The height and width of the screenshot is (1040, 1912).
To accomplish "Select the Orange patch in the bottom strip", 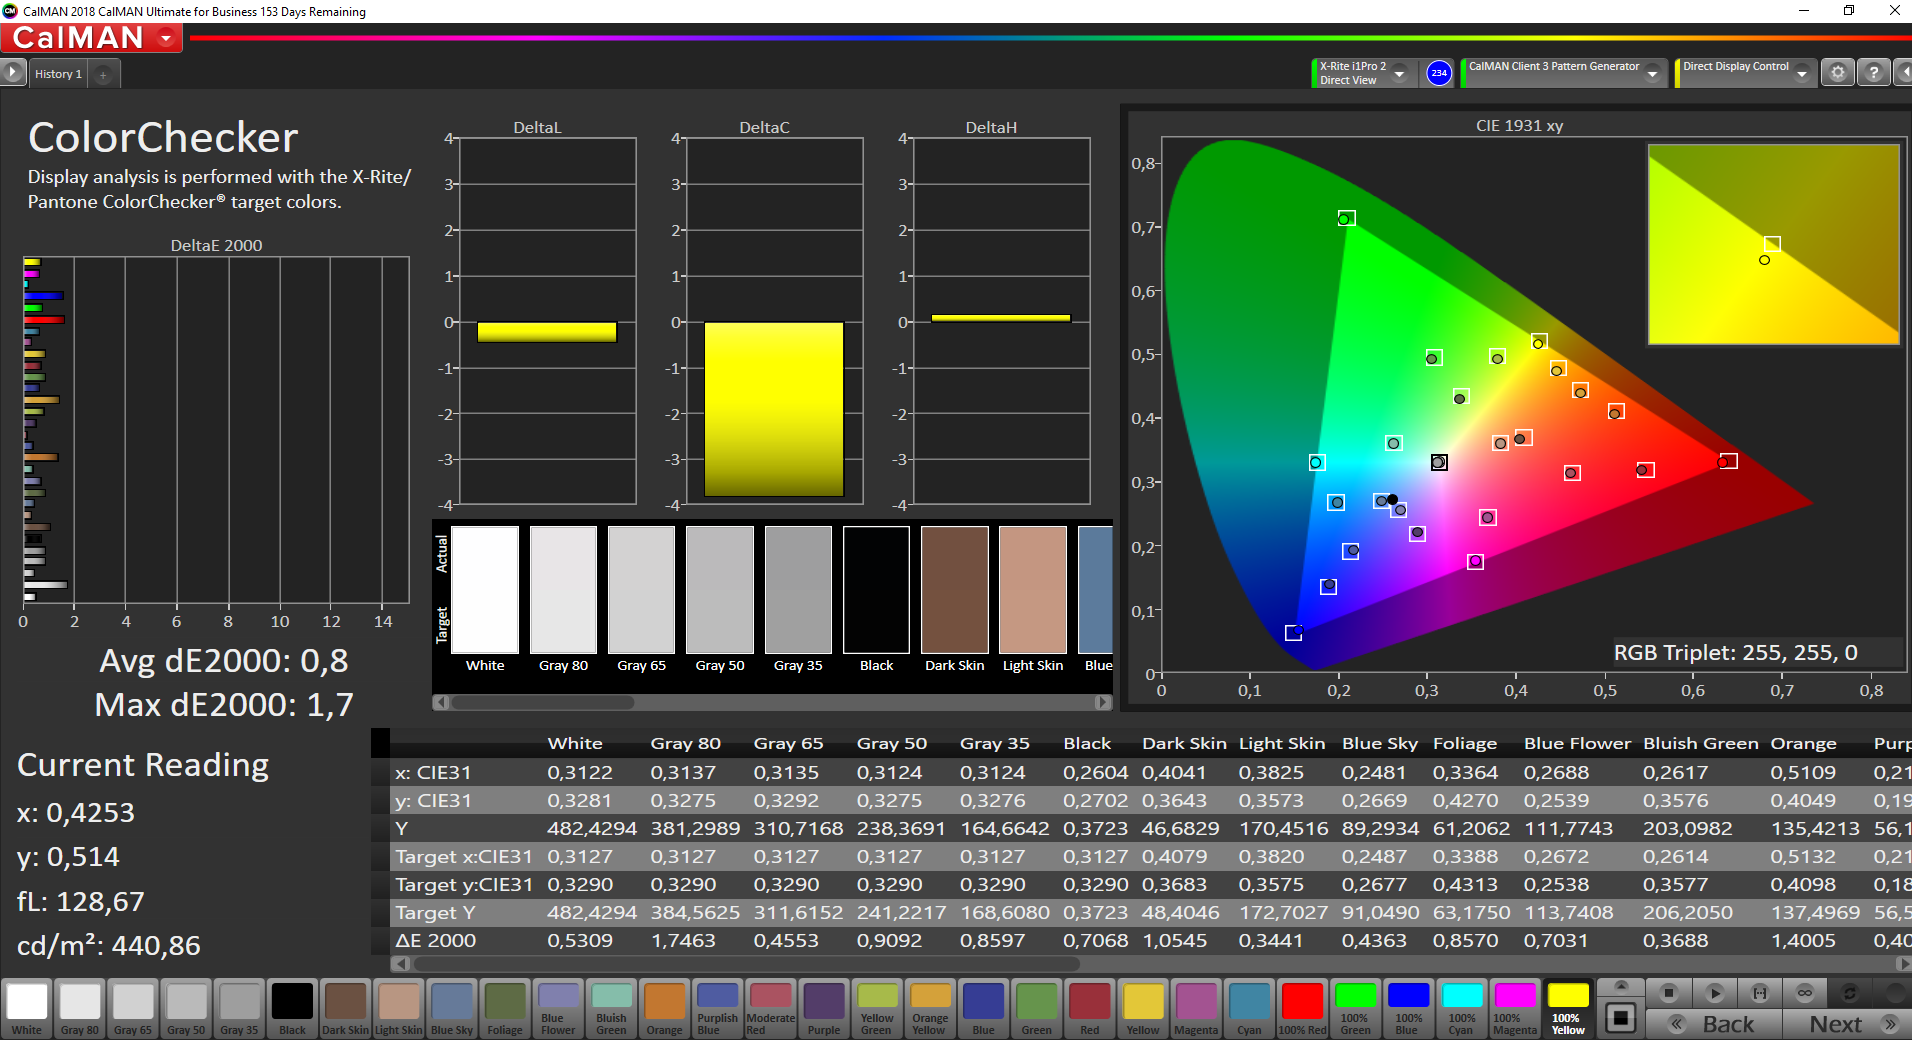I will 664,1008.
